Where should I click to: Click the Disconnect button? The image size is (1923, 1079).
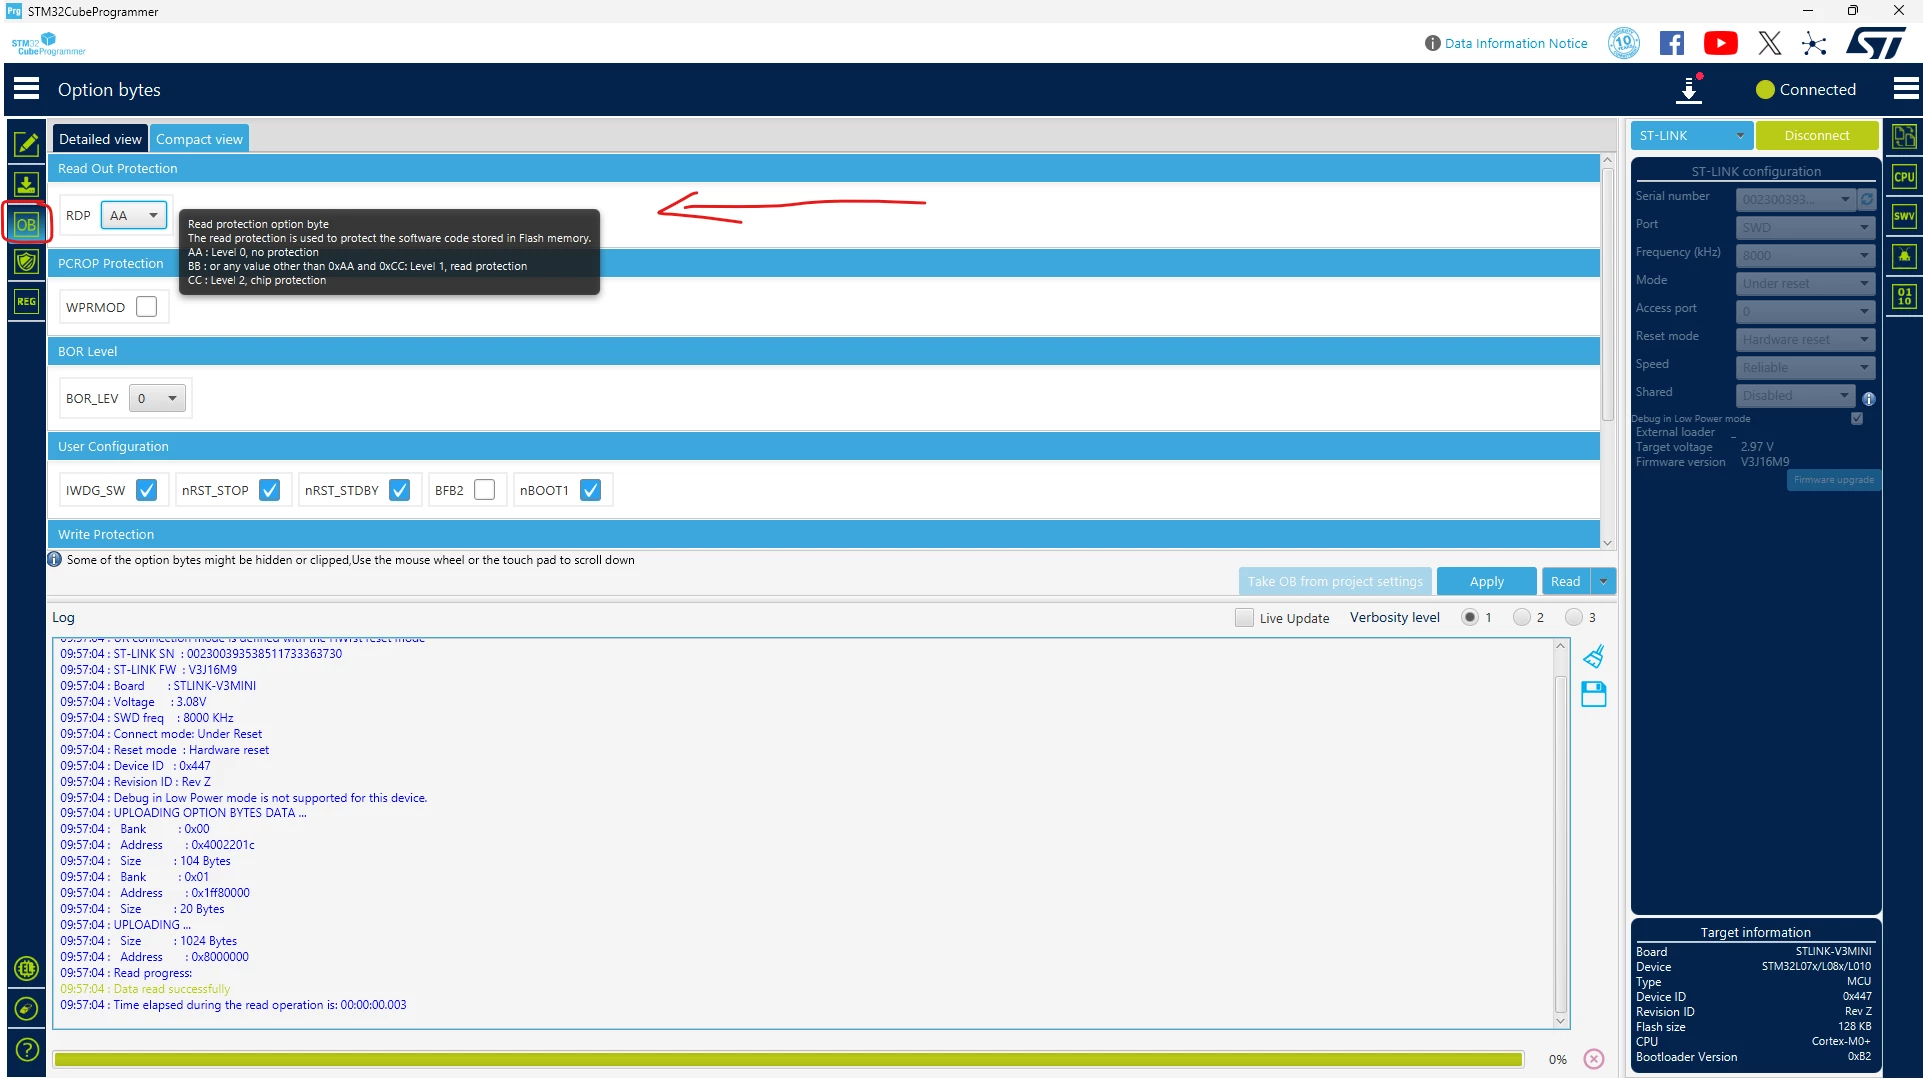pyautogui.click(x=1817, y=135)
